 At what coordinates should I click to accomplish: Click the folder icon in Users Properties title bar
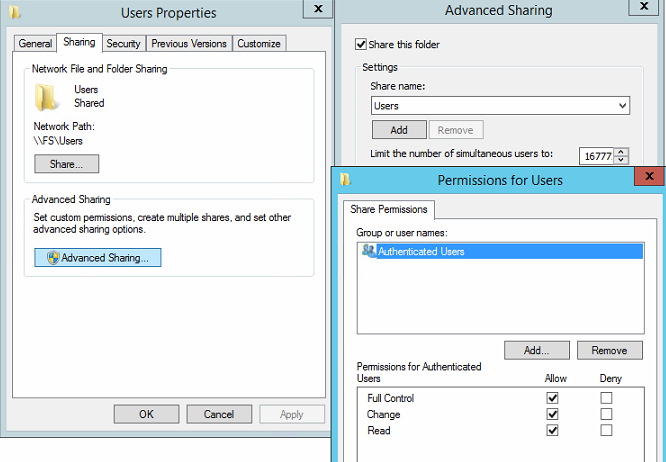point(14,12)
